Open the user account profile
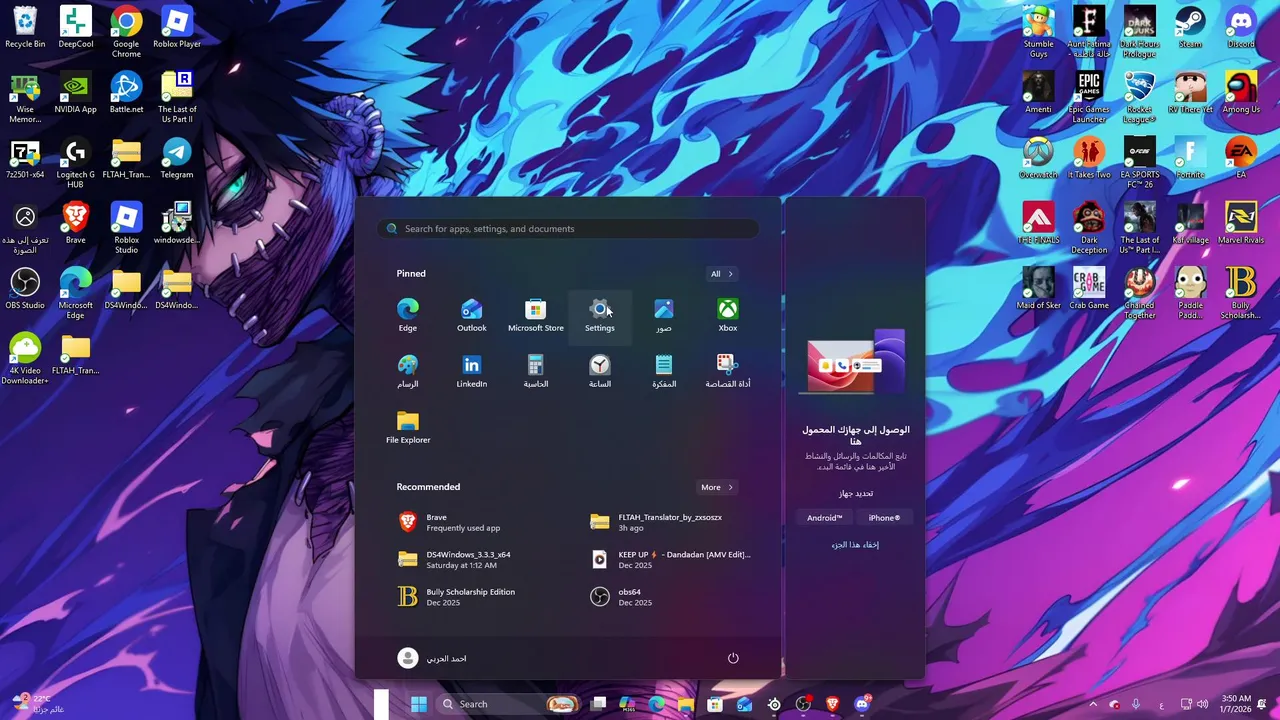 [x=432, y=658]
